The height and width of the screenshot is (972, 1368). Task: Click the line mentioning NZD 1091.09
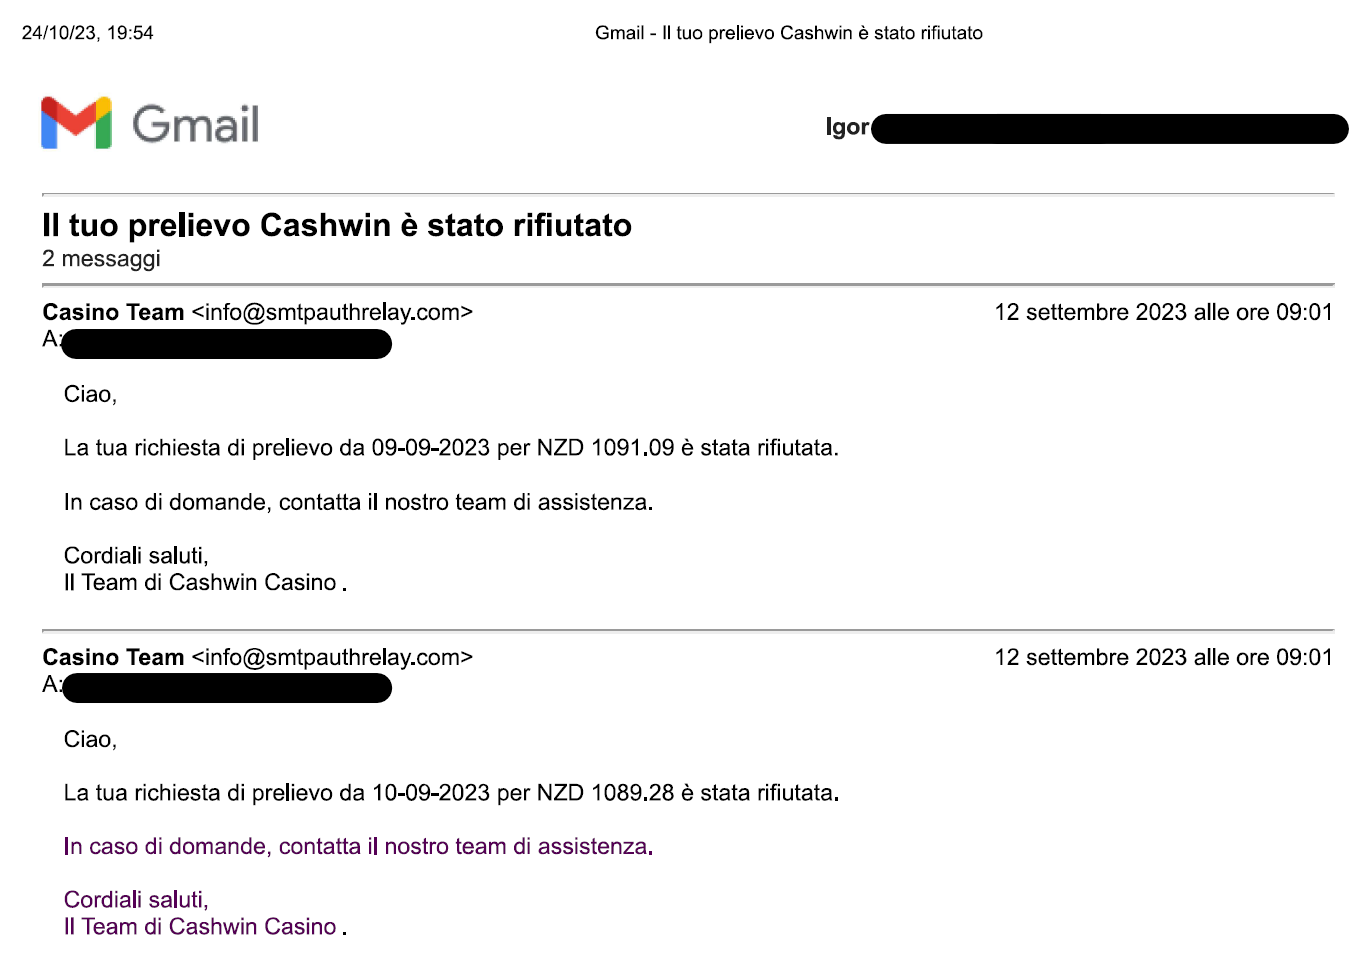(451, 448)
